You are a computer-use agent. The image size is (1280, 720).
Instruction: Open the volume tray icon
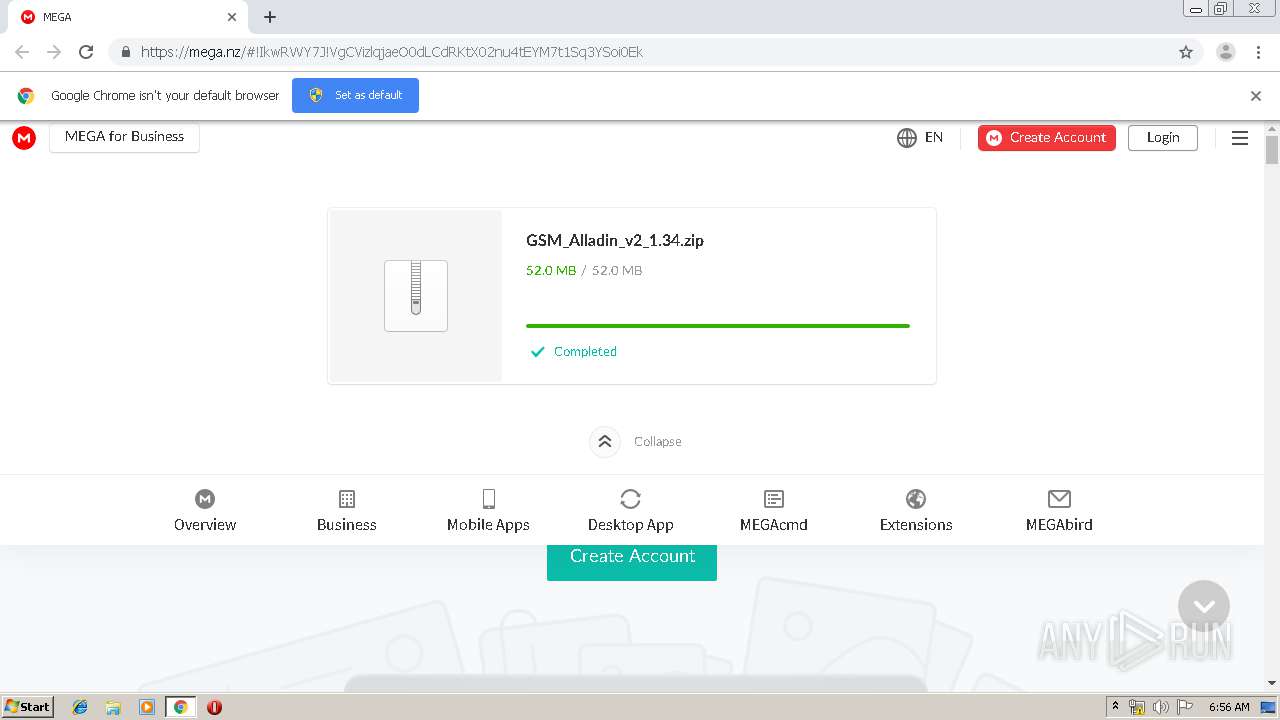(x=1161, y=707)
